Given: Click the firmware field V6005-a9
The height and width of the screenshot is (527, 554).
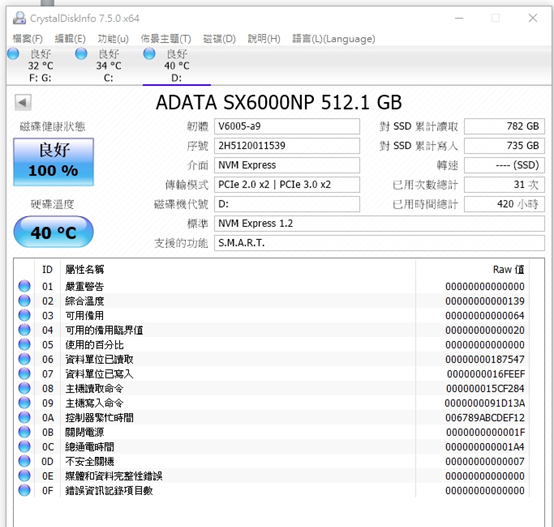Looking at the screenshot, I should click(287, 126).
